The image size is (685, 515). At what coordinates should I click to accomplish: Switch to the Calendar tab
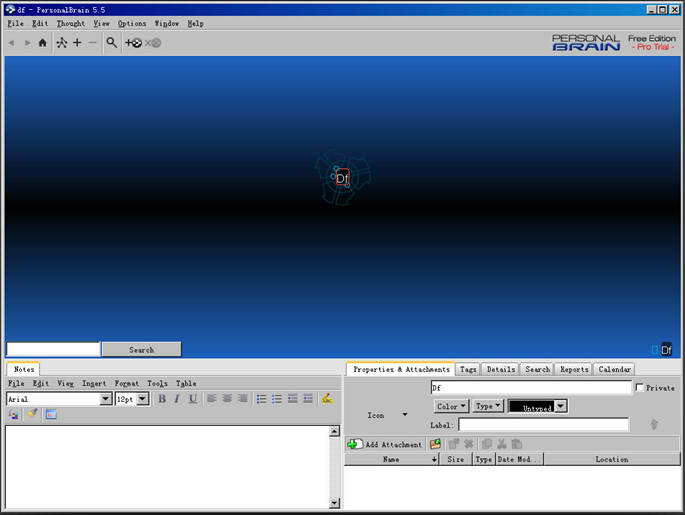[614, 369]
